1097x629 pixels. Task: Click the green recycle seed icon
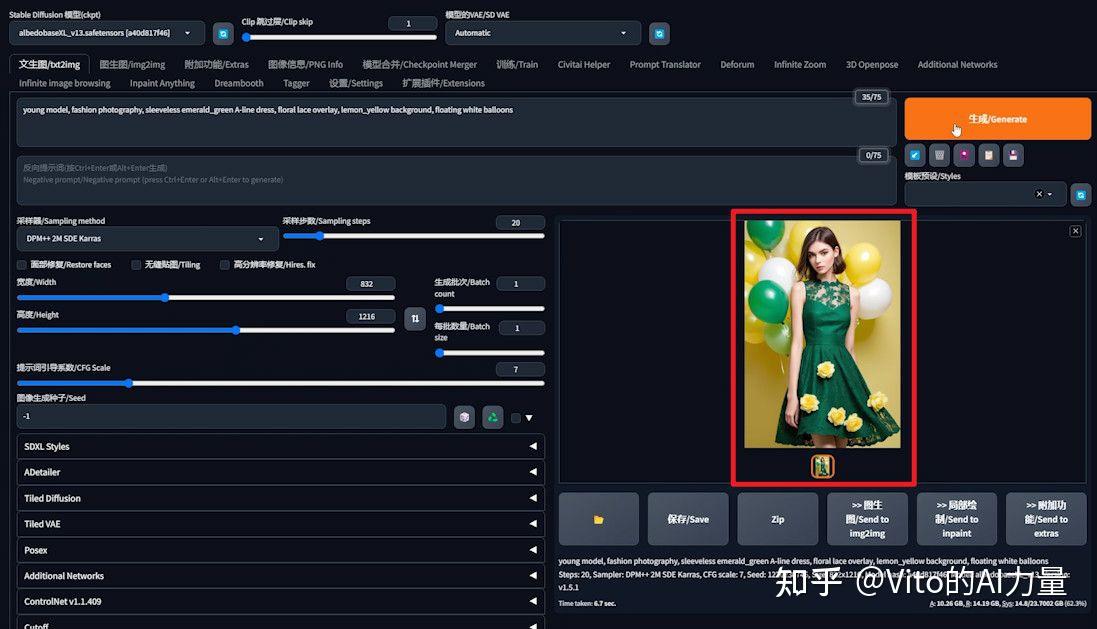point(493,417)
